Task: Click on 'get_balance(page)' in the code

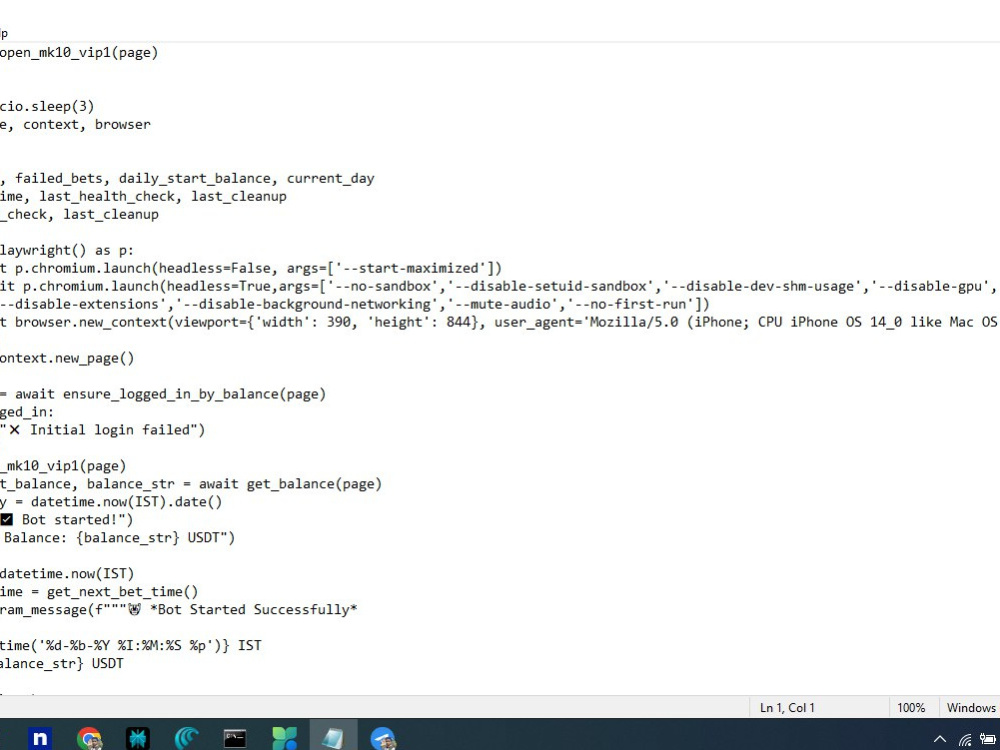Action: 314,484
